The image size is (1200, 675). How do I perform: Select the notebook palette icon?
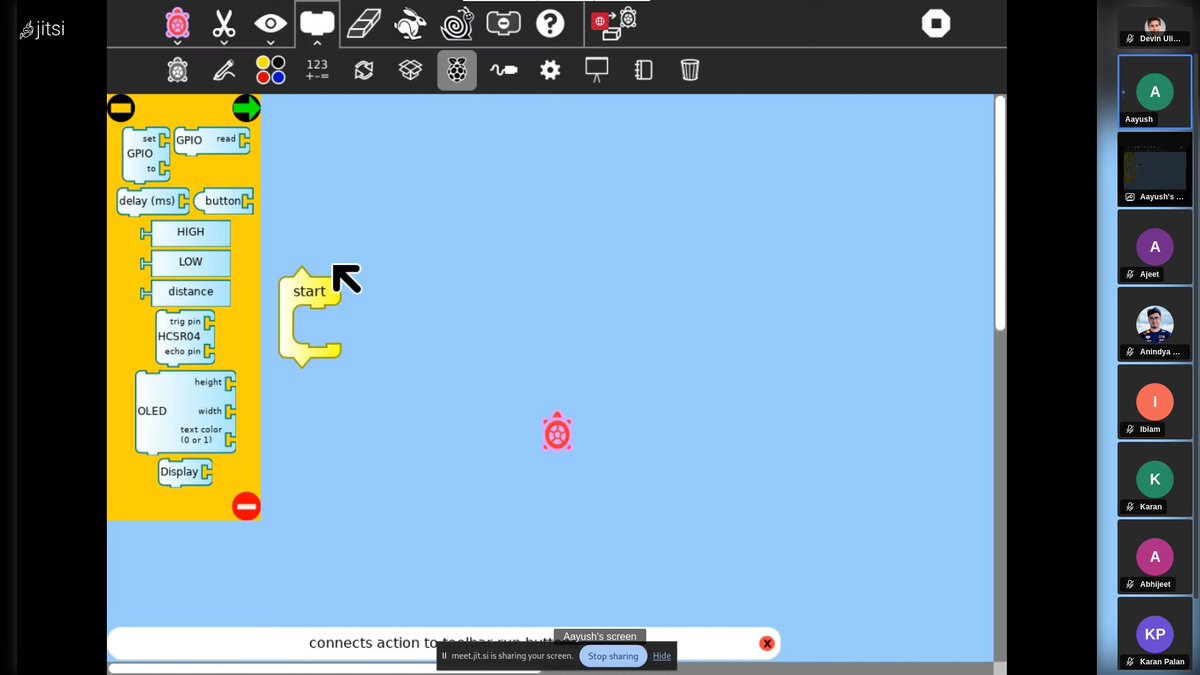643,70
